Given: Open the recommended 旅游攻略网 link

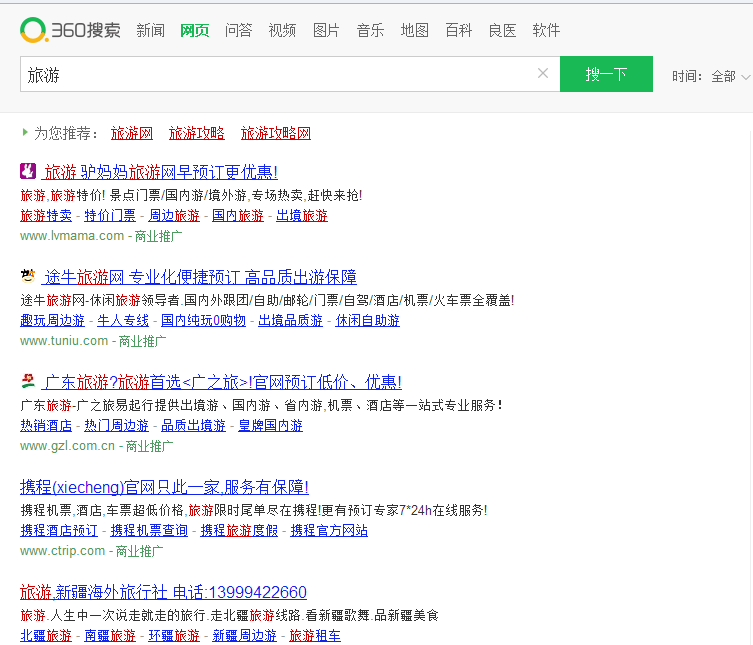Looking at the screenshot, I should click(276, 133).
